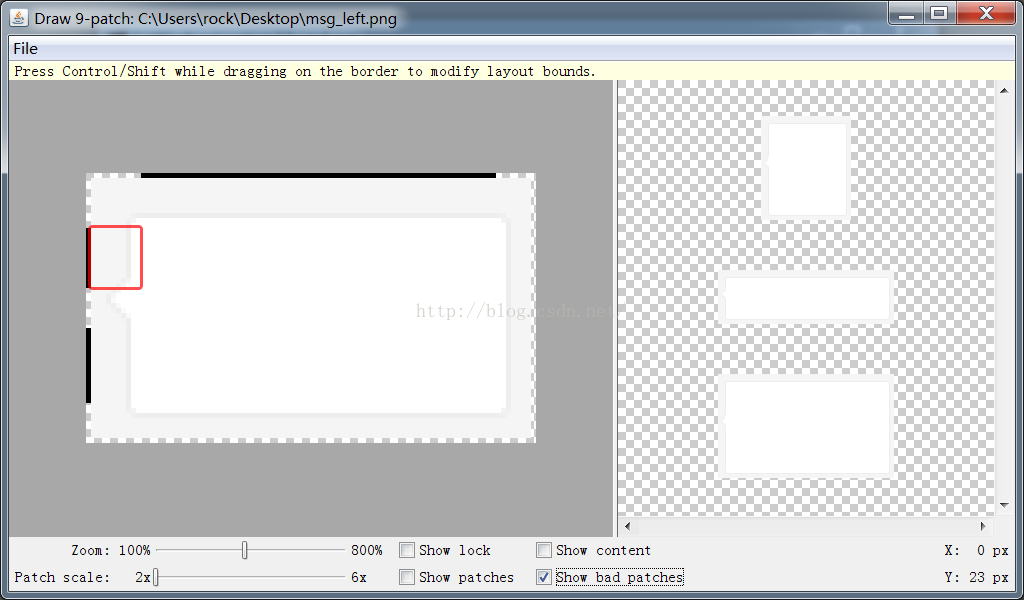This screenshot has height=600, width=1024.
Task: Click the both-directions stretched preview thumbnail
Action: (807, 427)
